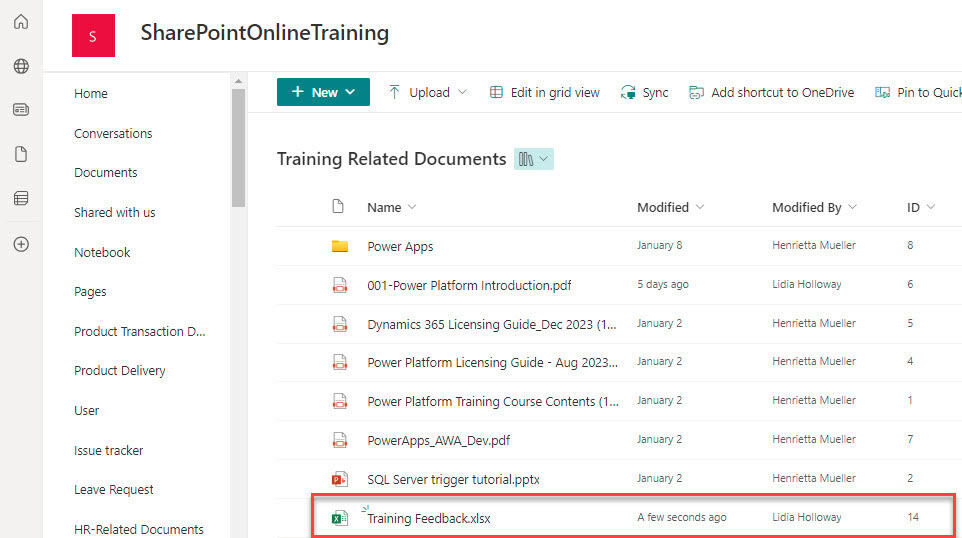Click ID value 14 cell
This screenshot has width=962, height=538.
click(913, 517)
